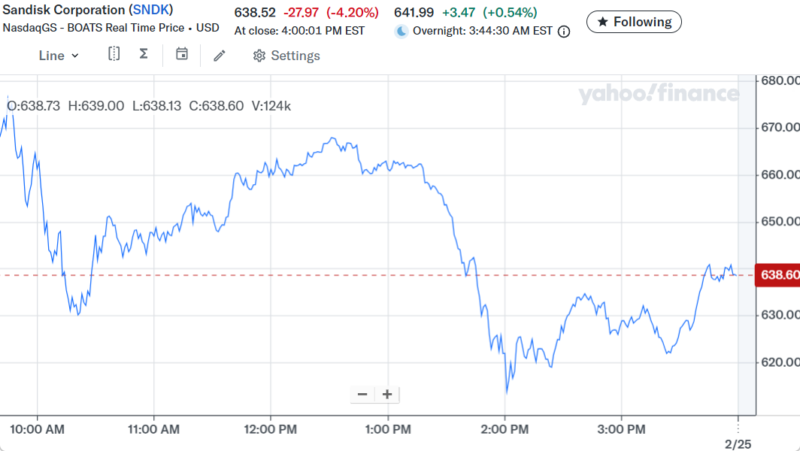Toggle the star Following button

[x=634, y=21]
